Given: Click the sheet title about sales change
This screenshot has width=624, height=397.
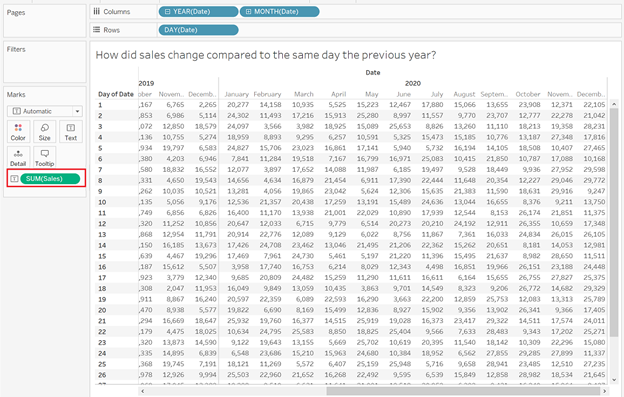Looking at the screenshot, I should (x=266, y=55).
